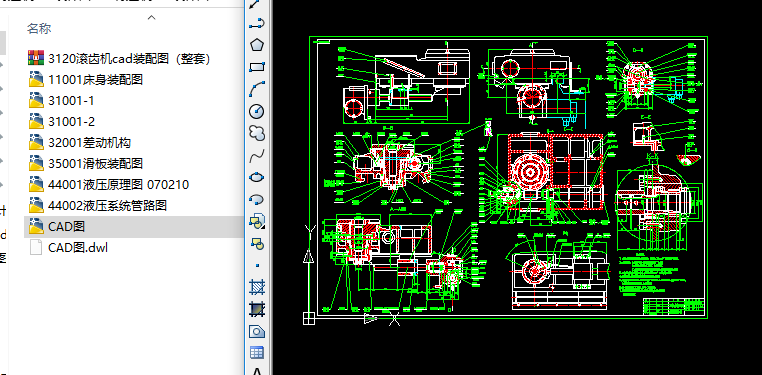Select the 3120滚齿机cad装配图 archive file

[119, 59]
